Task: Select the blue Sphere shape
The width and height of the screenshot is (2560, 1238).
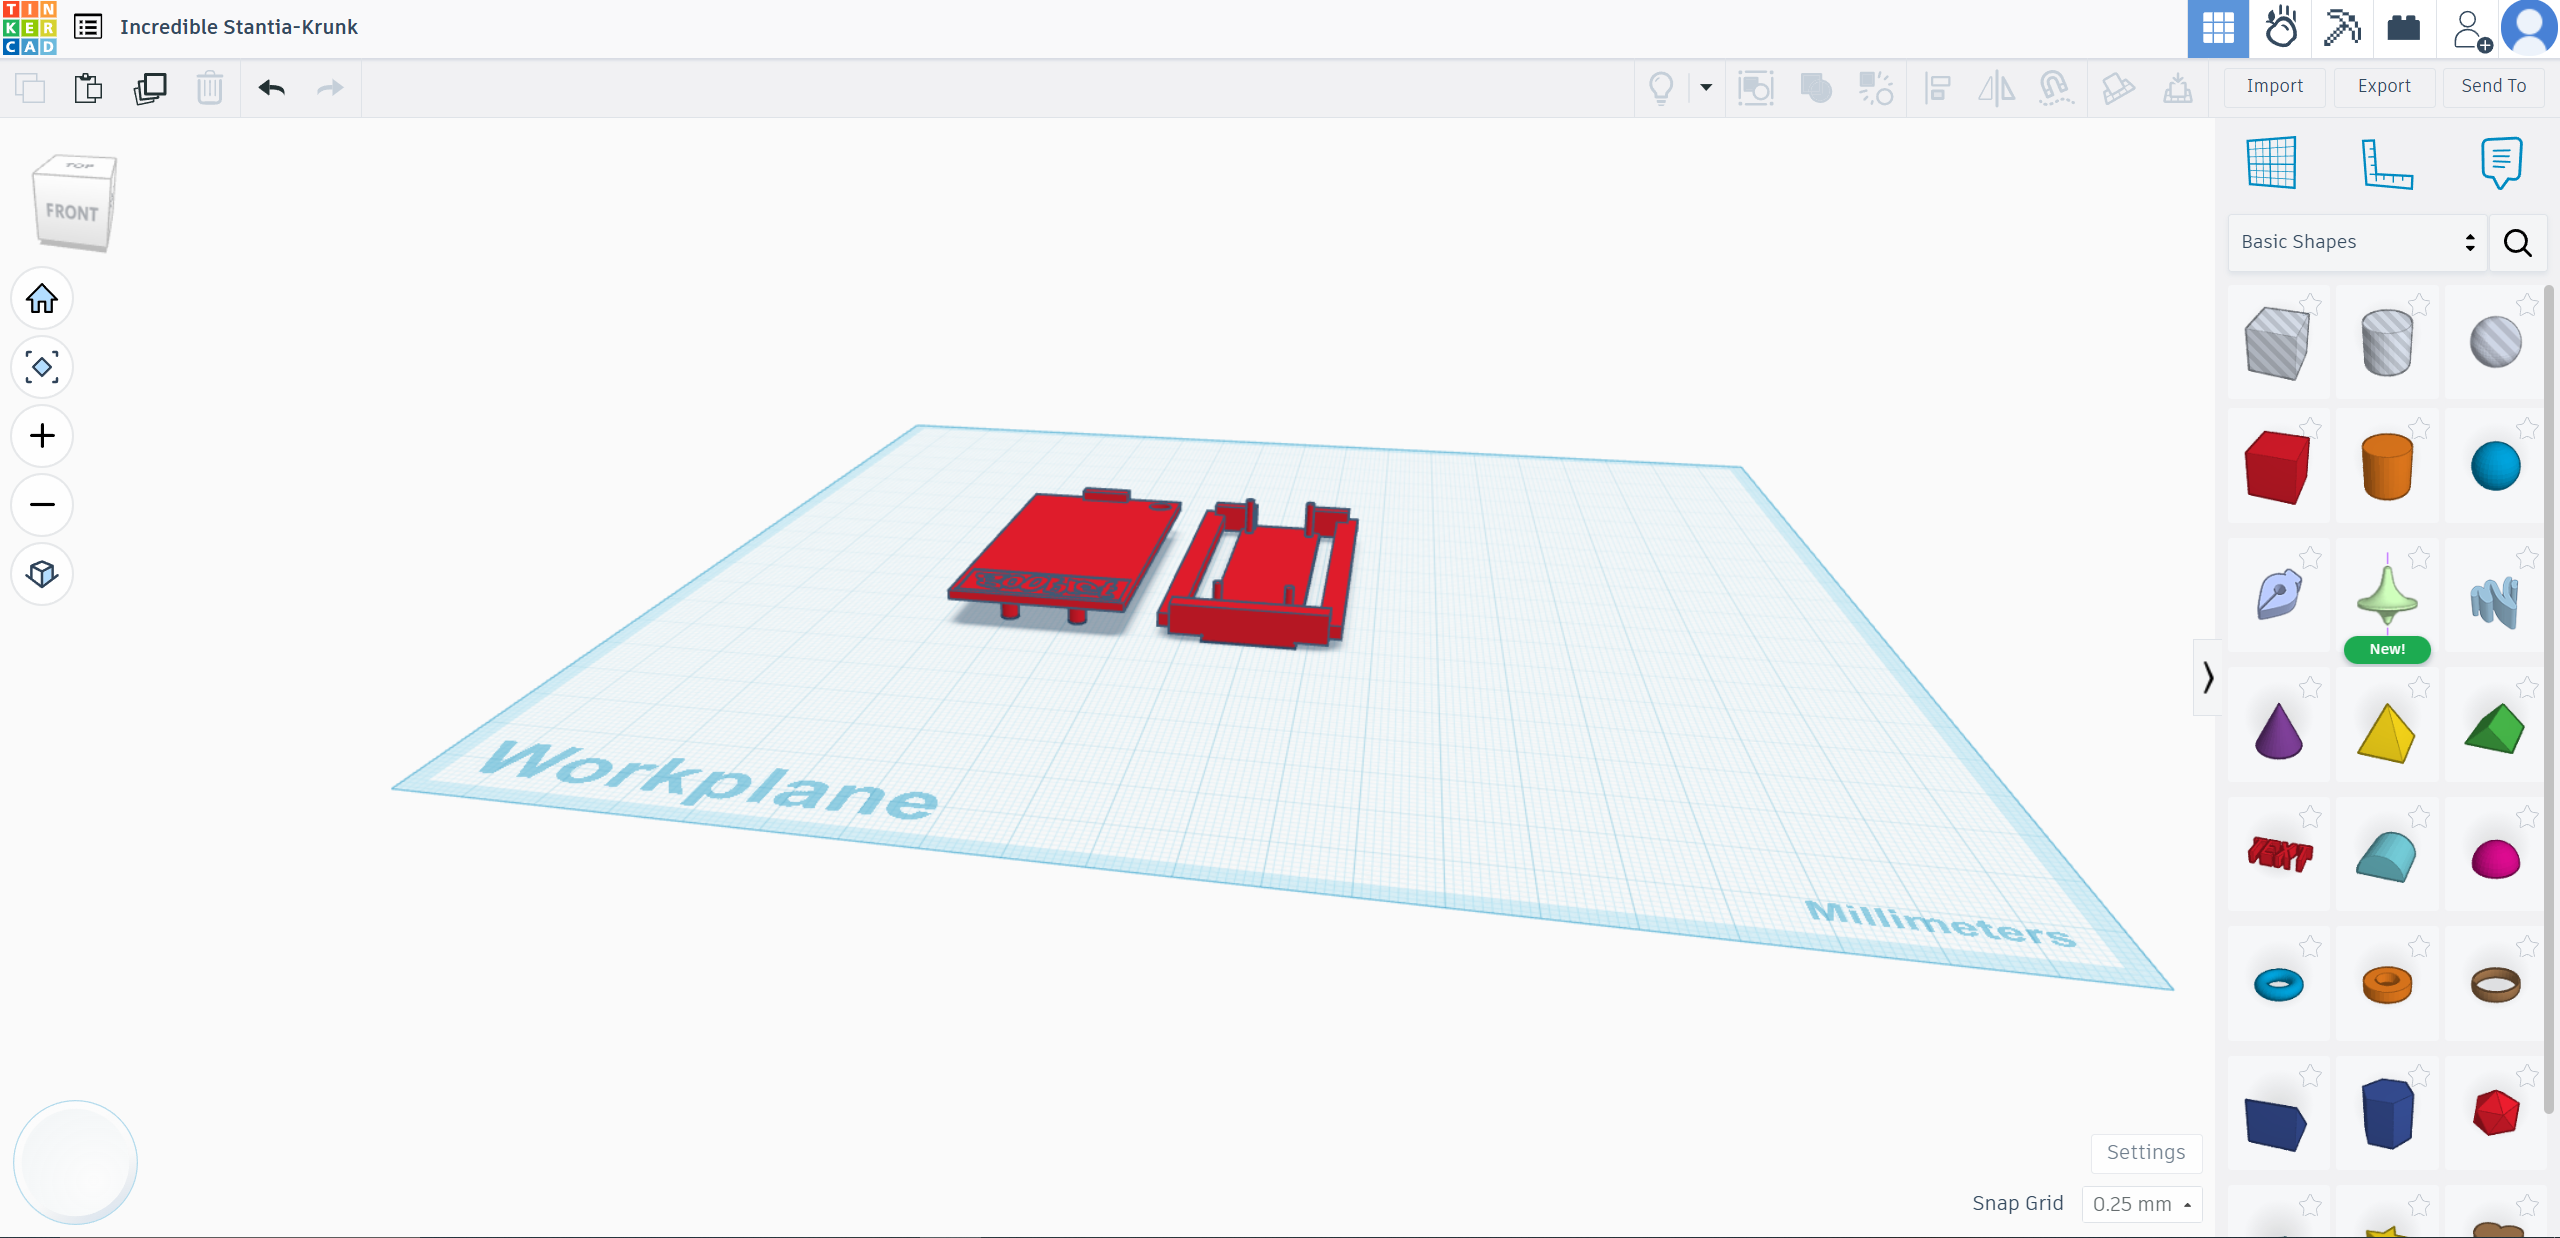Action: pos(2495,466)
